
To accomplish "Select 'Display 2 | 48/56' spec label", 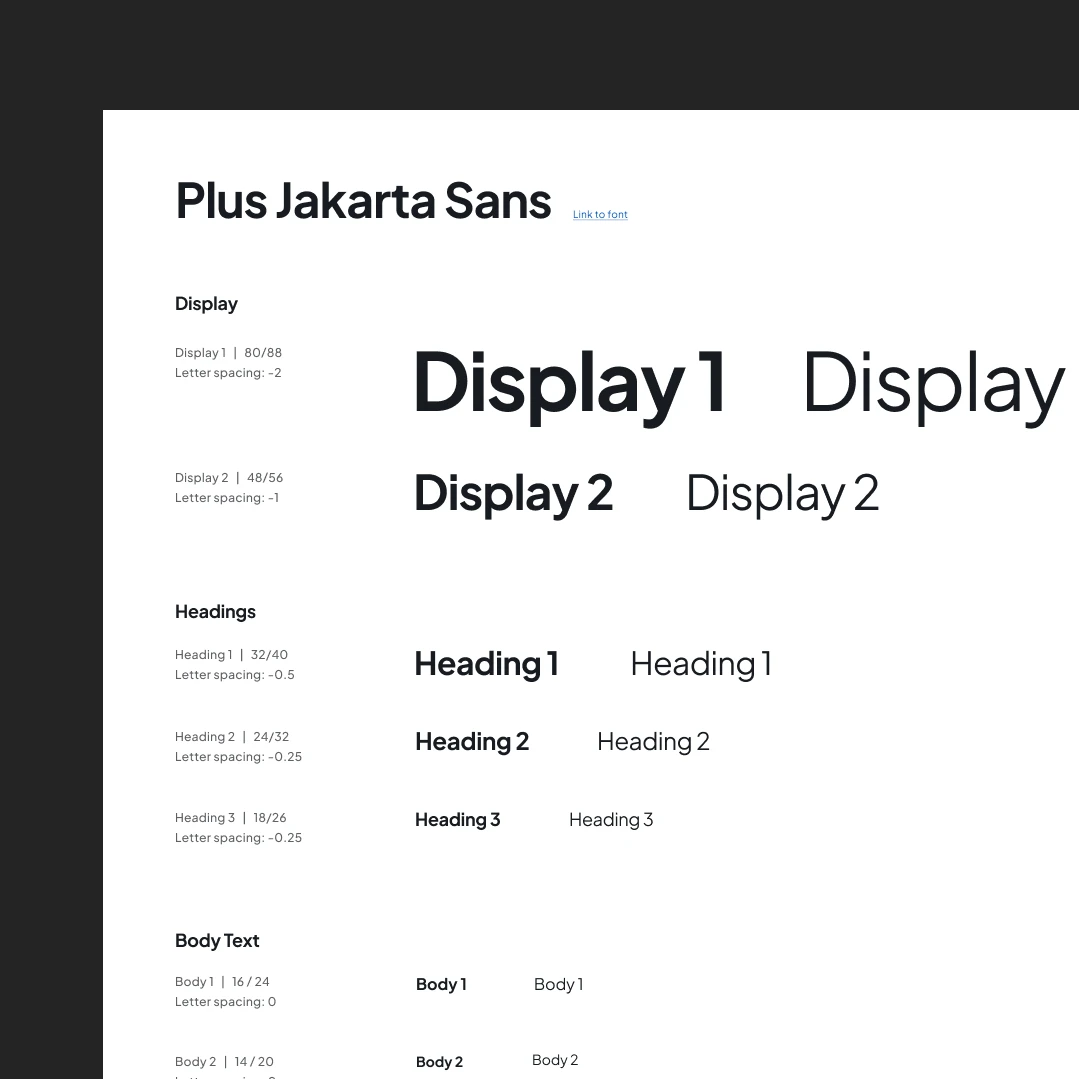I will 229,478.
